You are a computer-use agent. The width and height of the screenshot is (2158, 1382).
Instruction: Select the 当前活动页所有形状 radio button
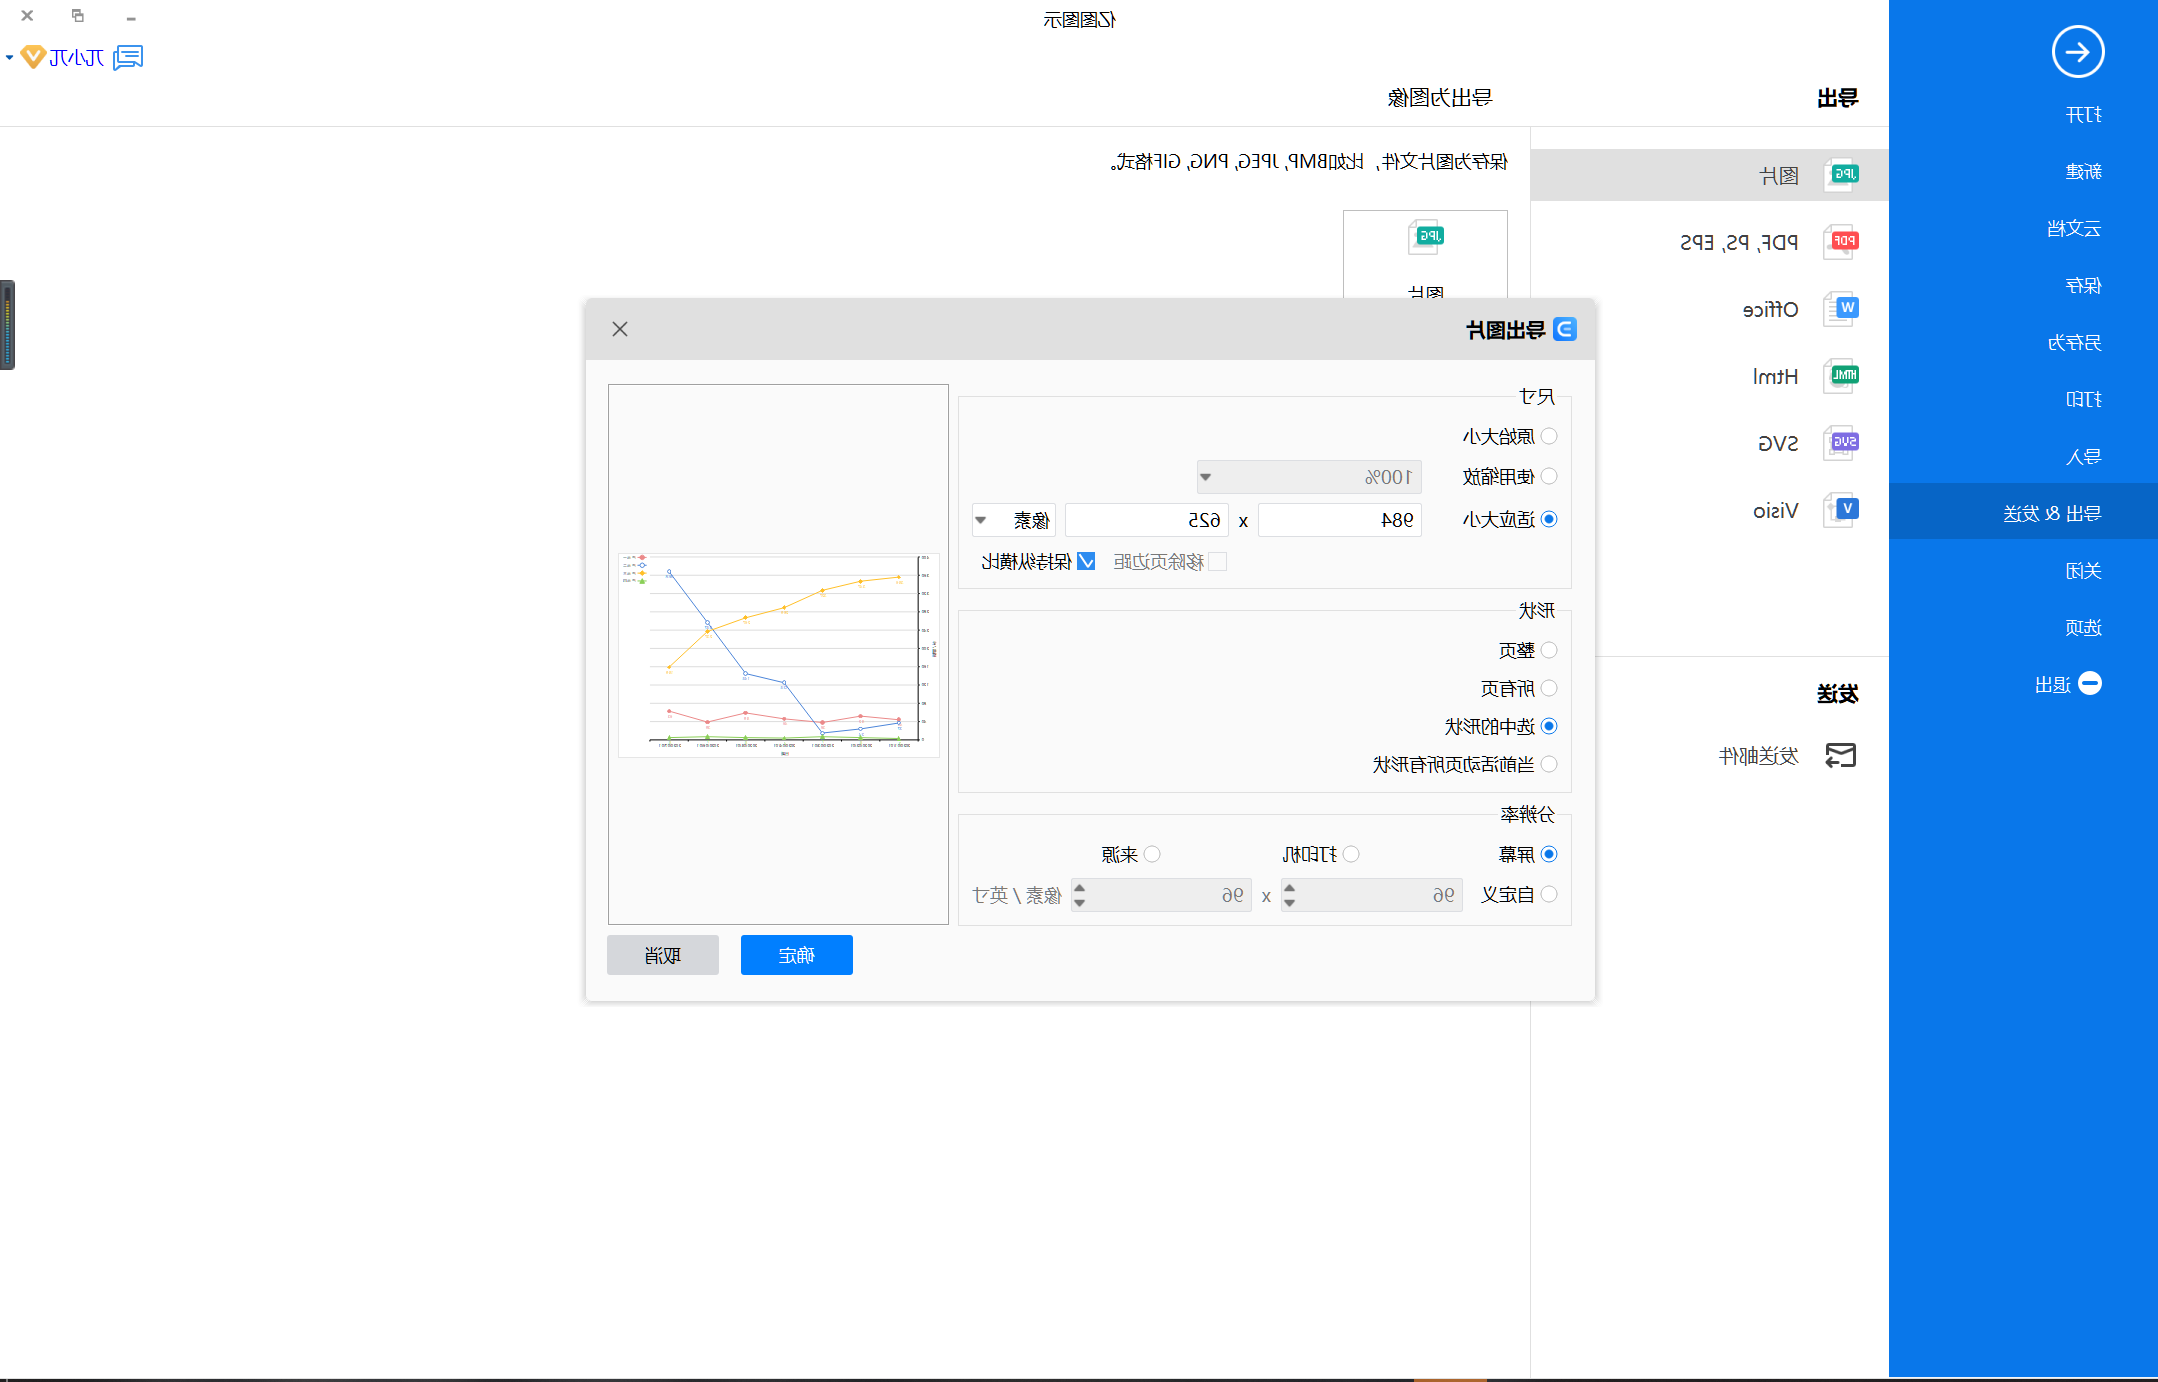(1549, 764)
